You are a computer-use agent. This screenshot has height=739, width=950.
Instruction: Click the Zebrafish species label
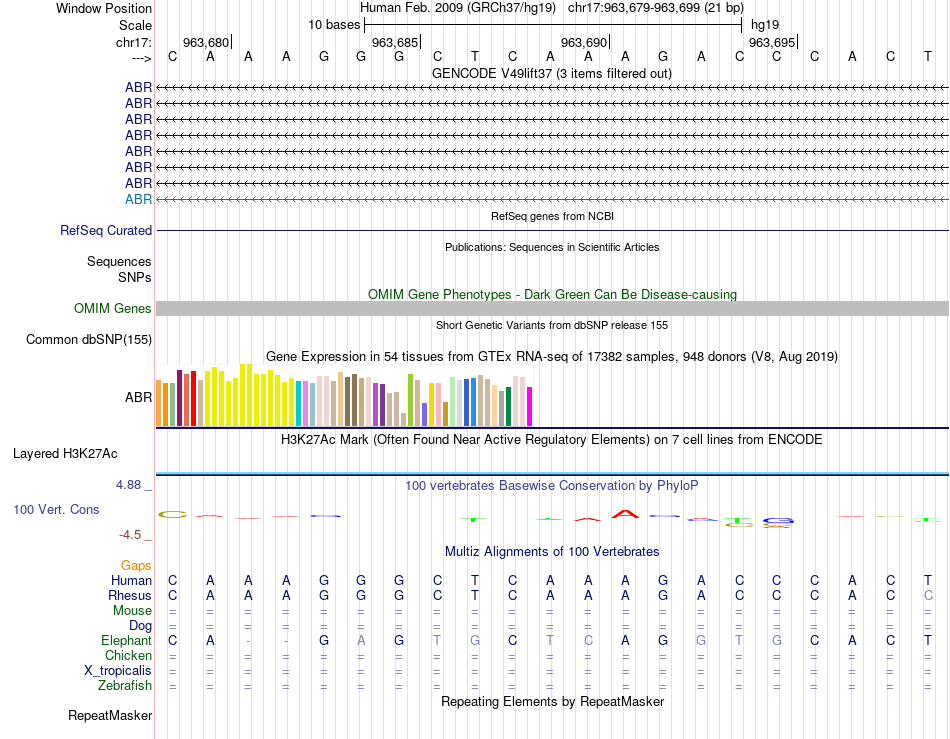[x=125, y=685]
